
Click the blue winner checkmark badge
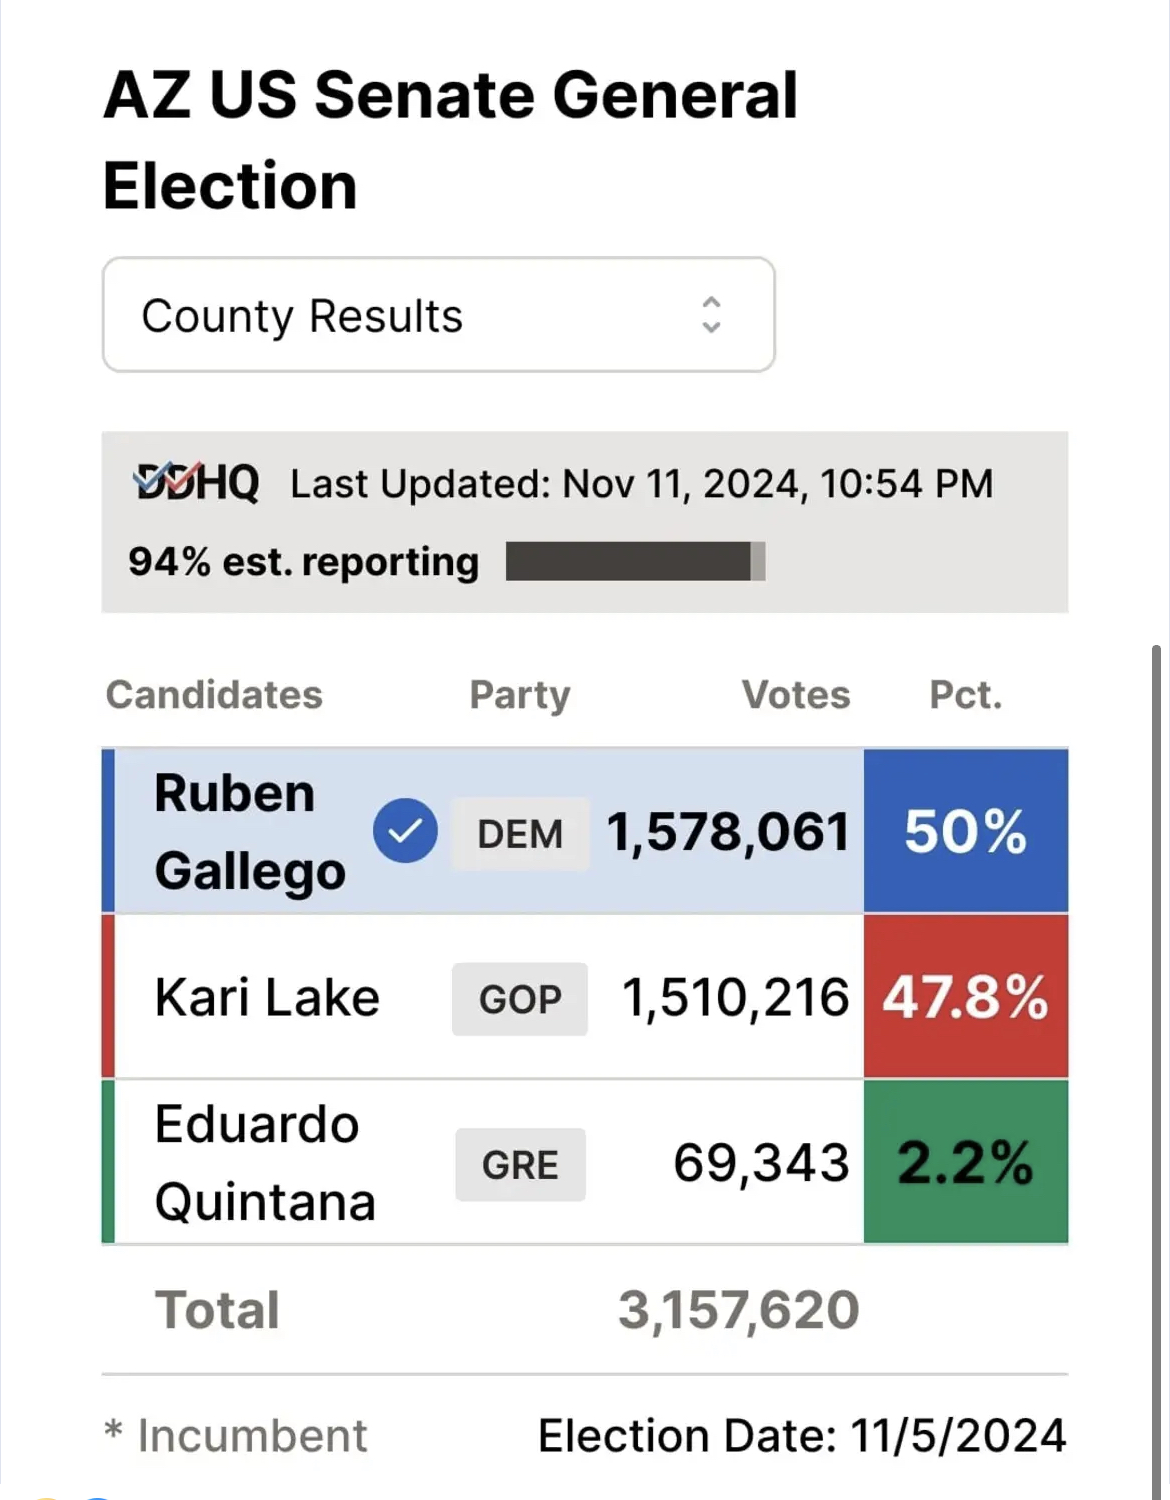pos(405,831)
